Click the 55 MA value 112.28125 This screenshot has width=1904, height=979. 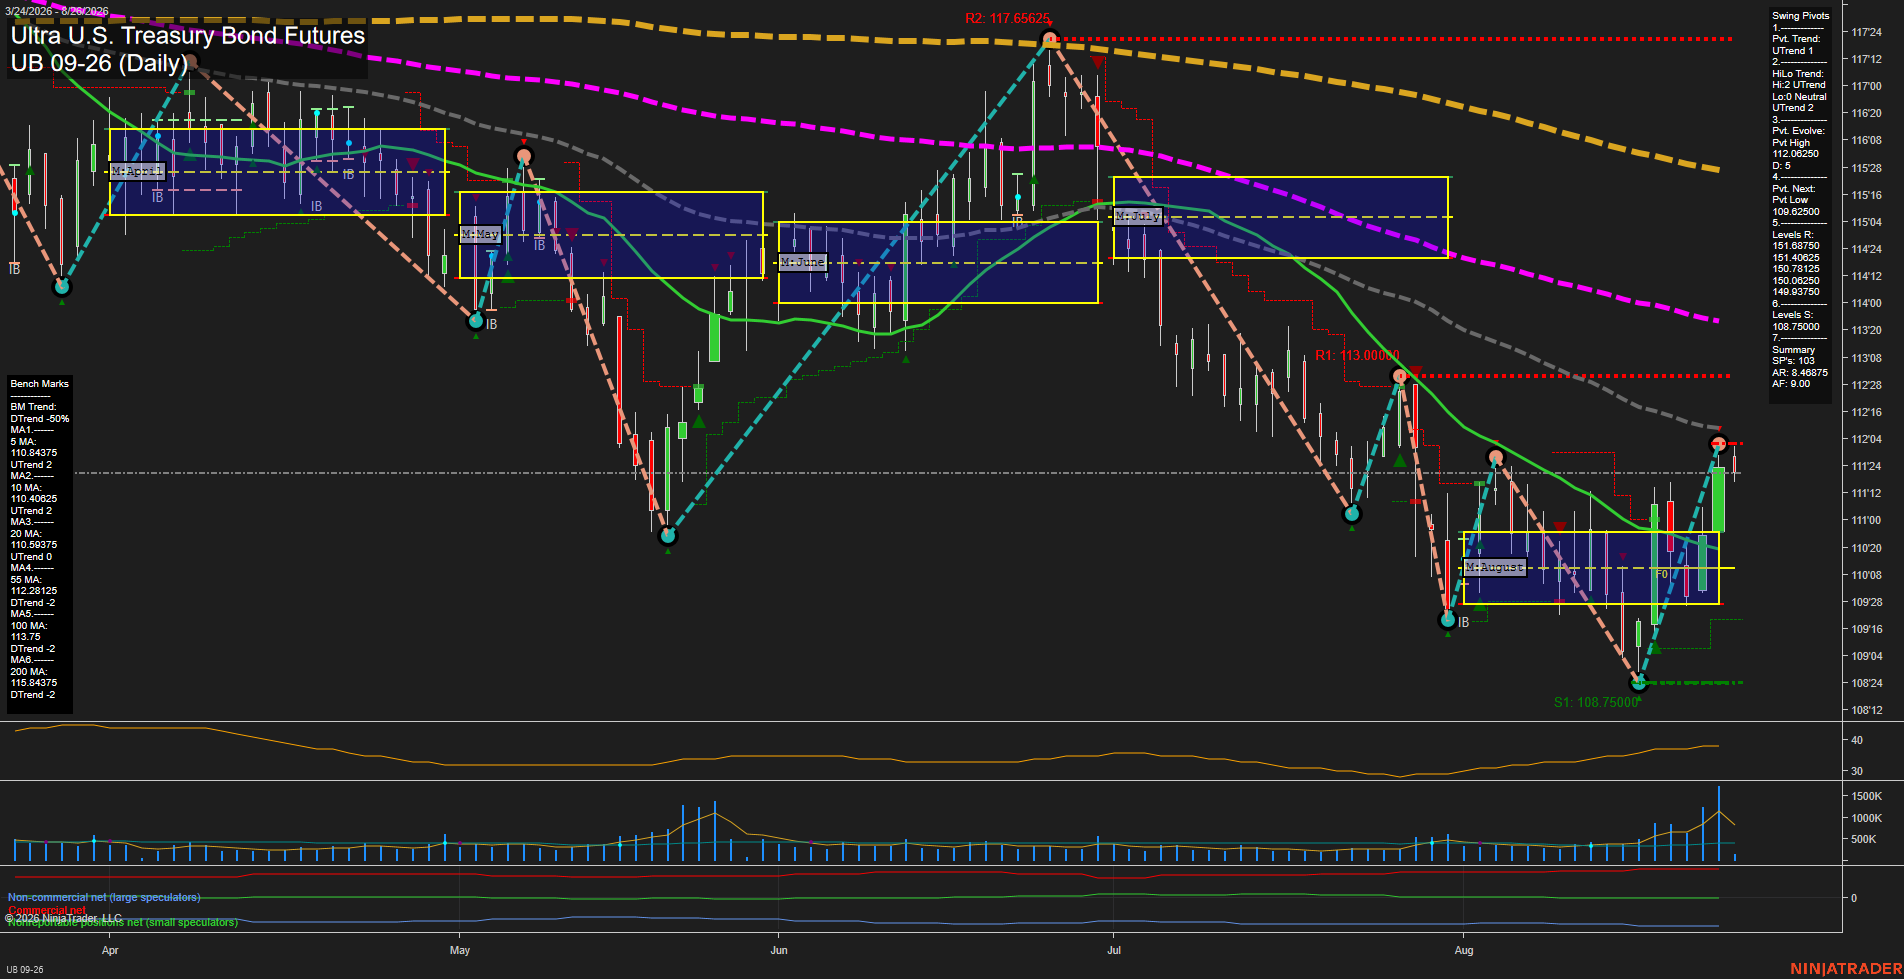(34, 591)
